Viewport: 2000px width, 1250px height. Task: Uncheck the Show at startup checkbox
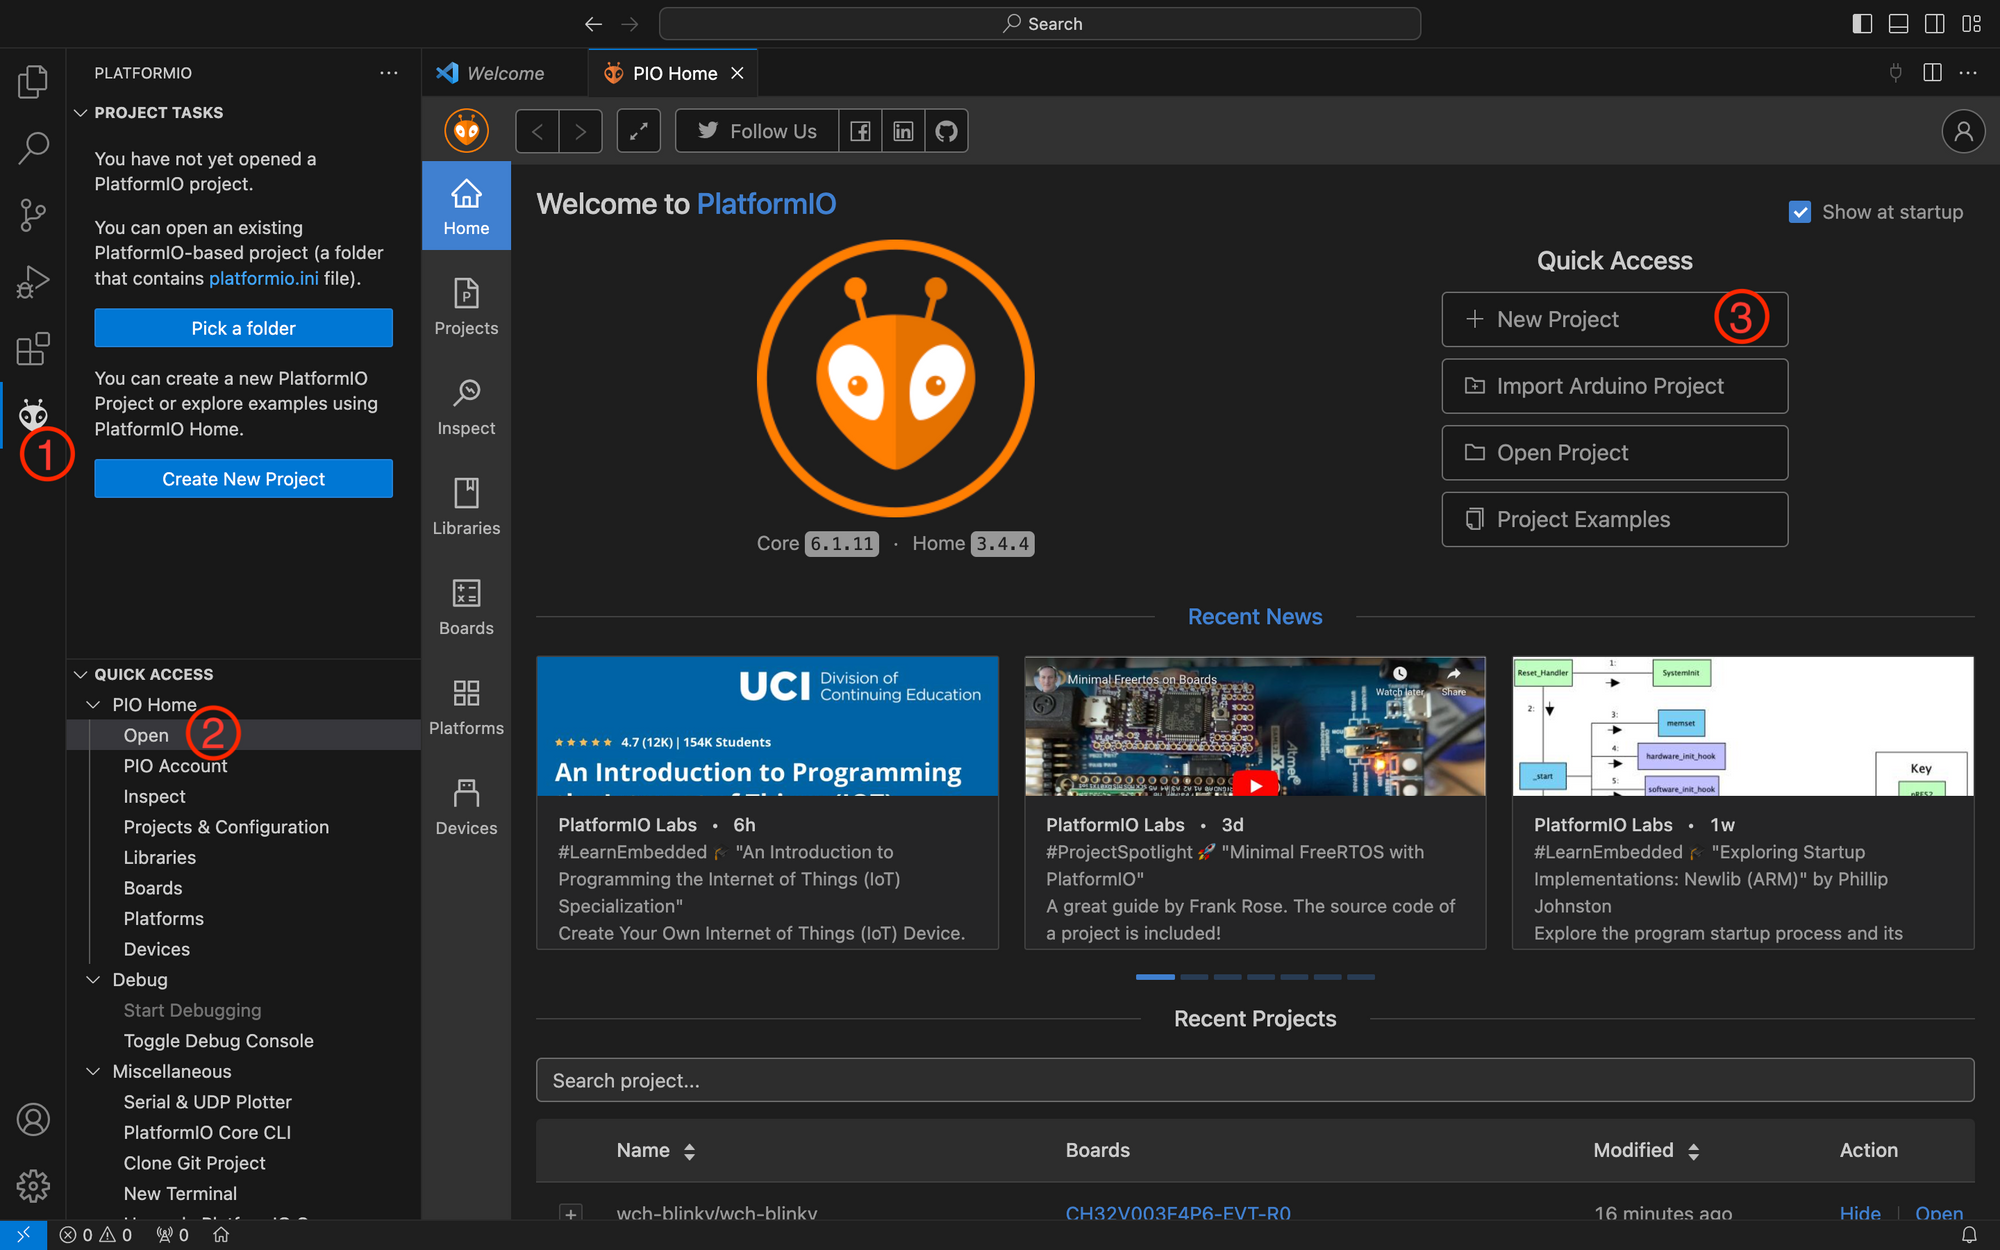coord(1799,212)
